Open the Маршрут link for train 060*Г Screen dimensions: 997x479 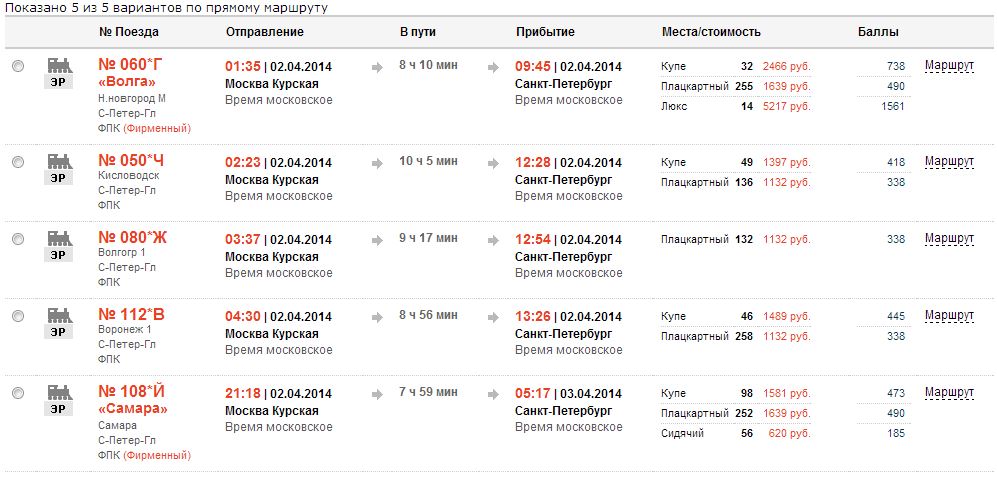(x=949, y=65)
